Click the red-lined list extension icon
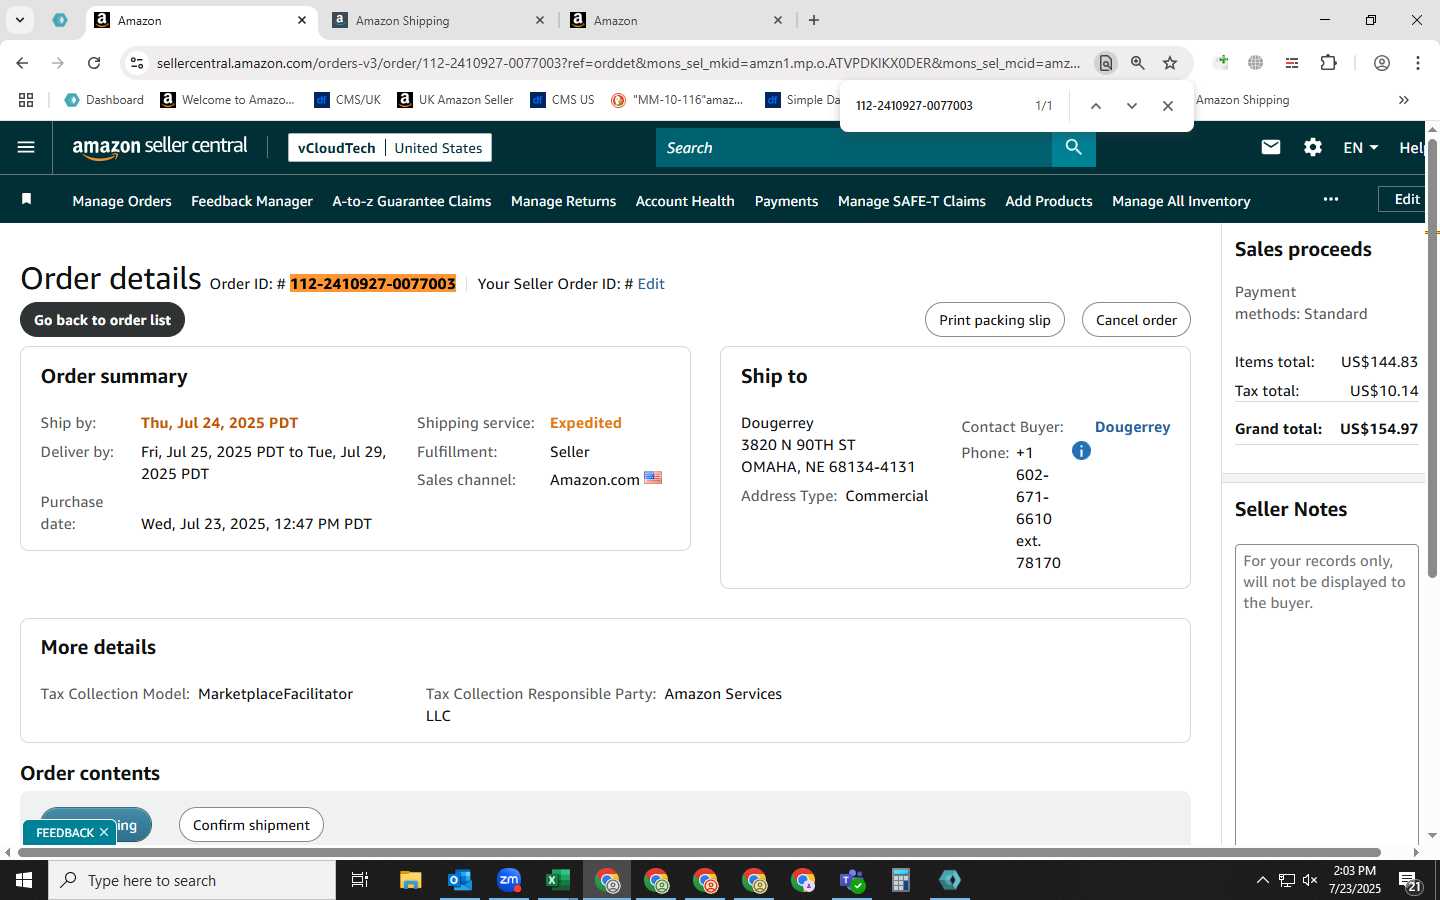The image size is (1440, 900). point(1292,62)
